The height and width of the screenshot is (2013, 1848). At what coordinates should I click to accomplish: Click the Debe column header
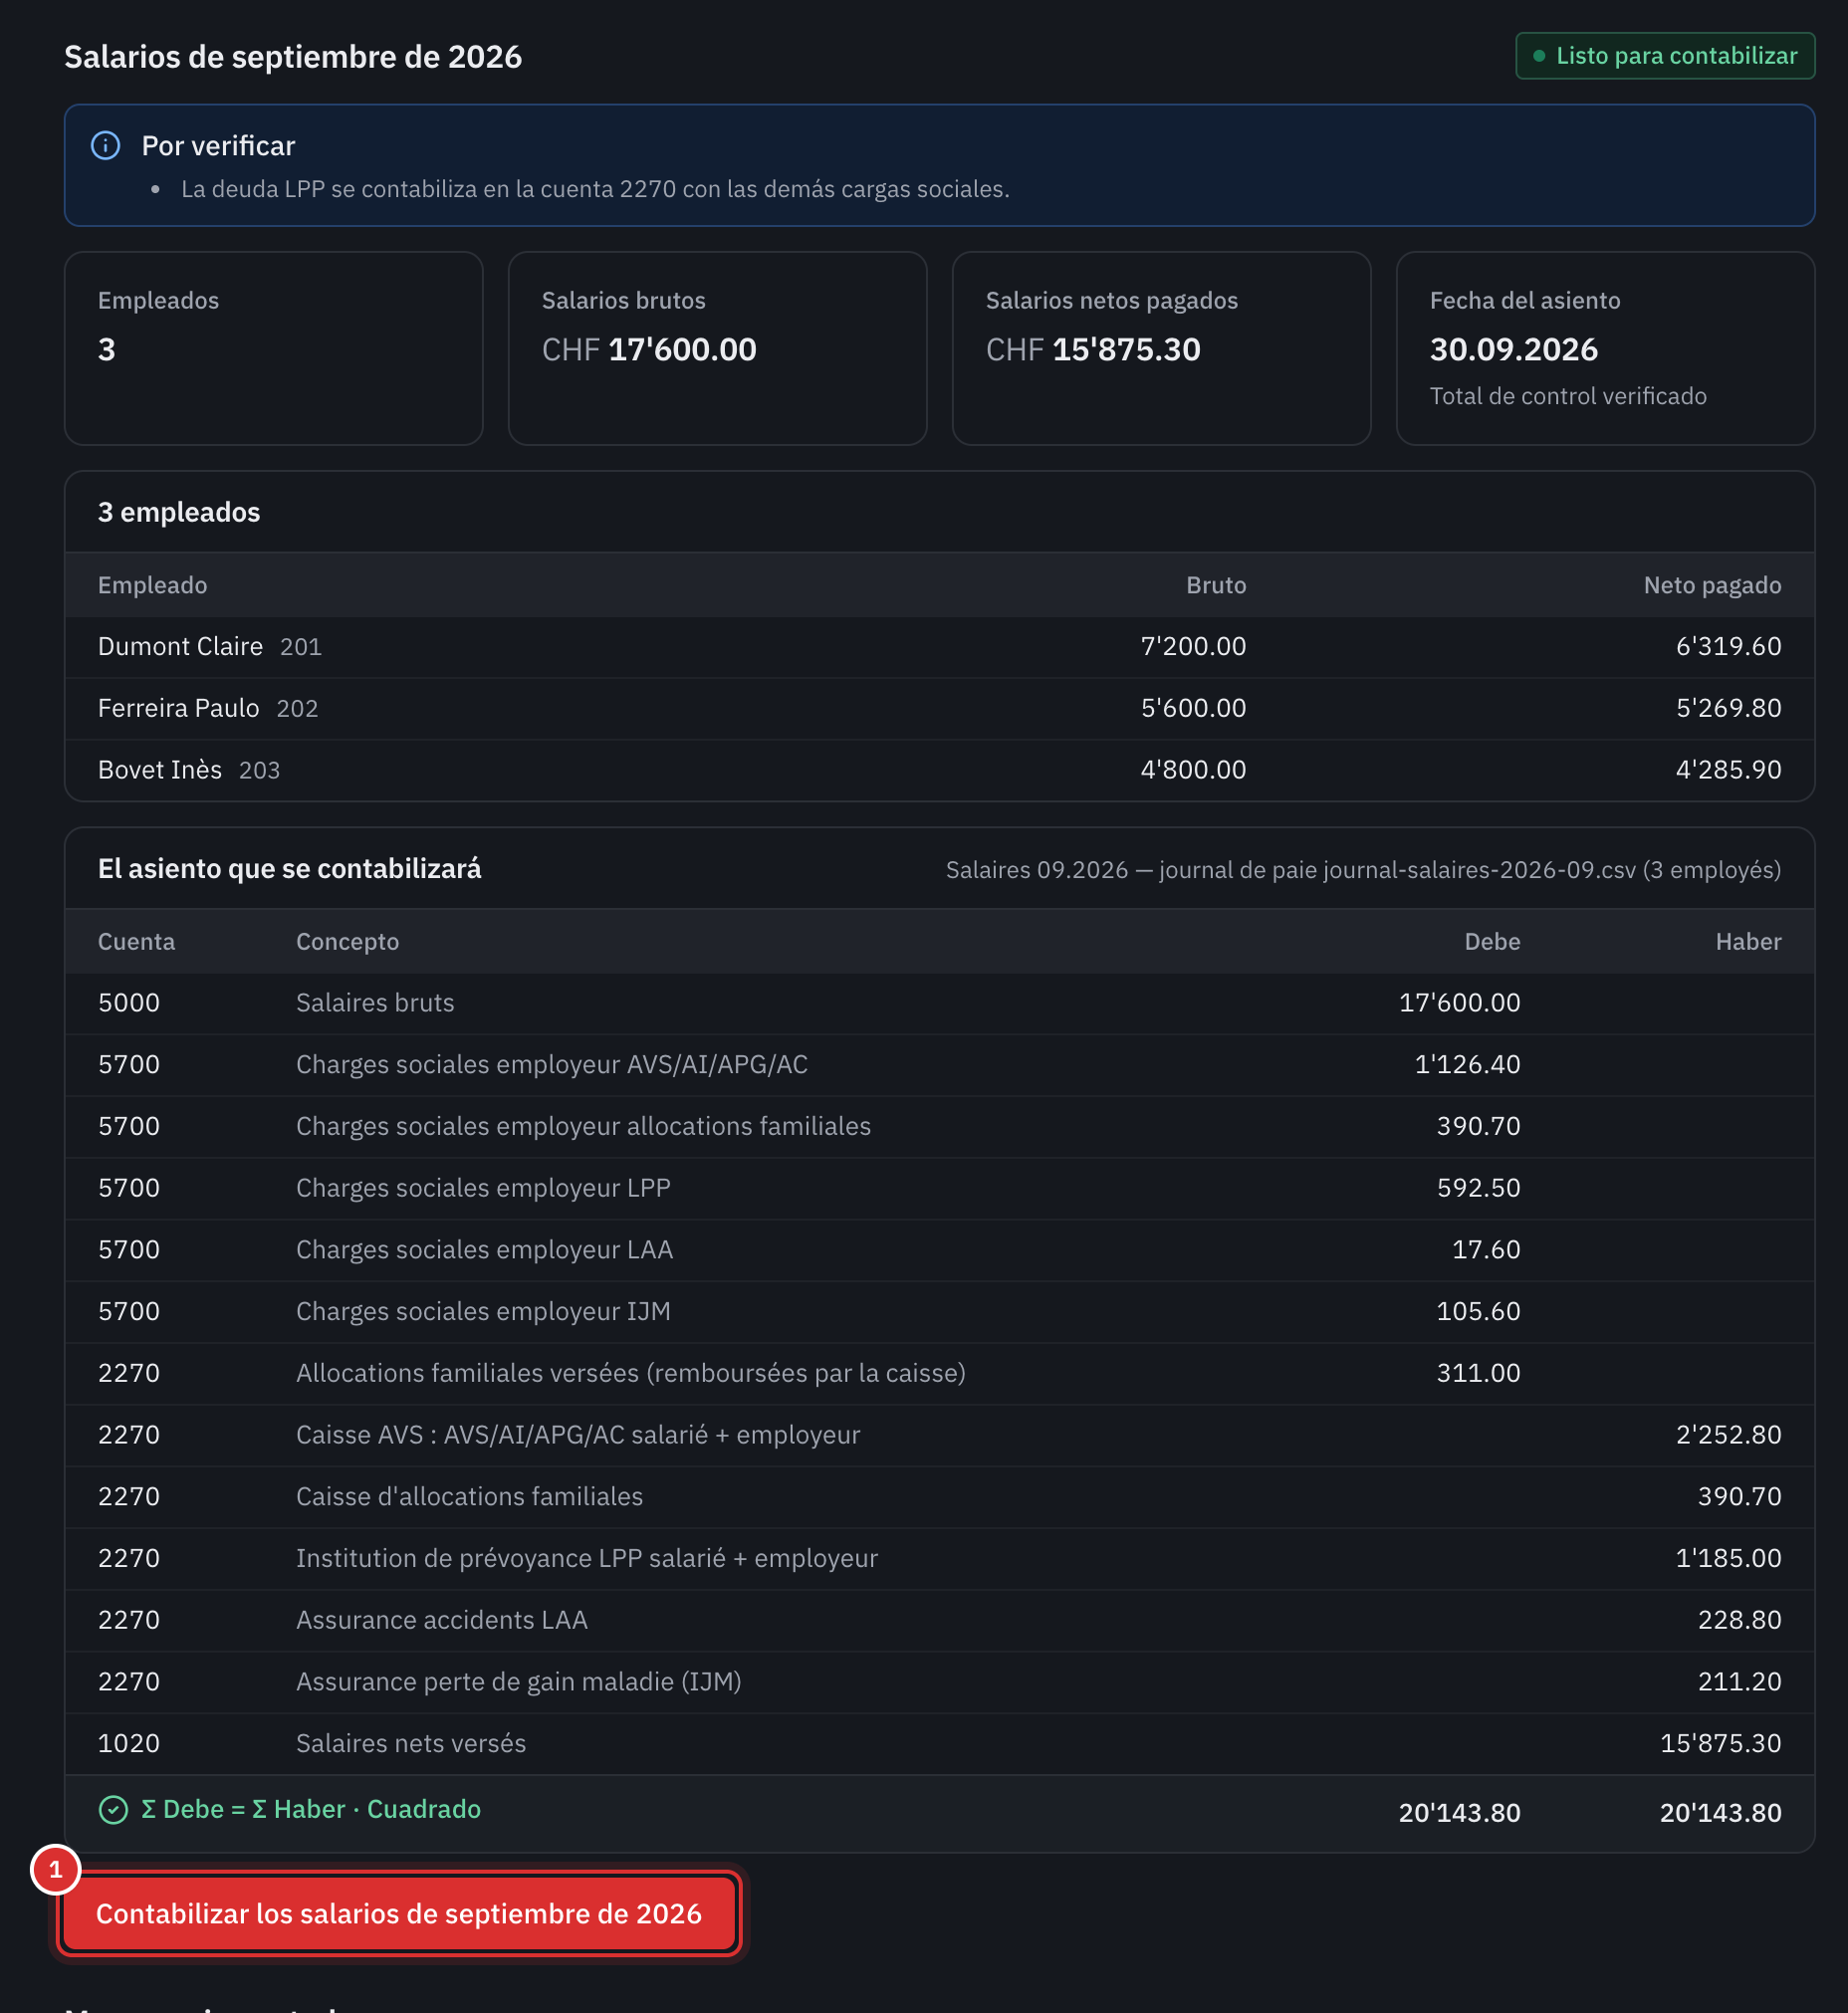coord(1492,942)
